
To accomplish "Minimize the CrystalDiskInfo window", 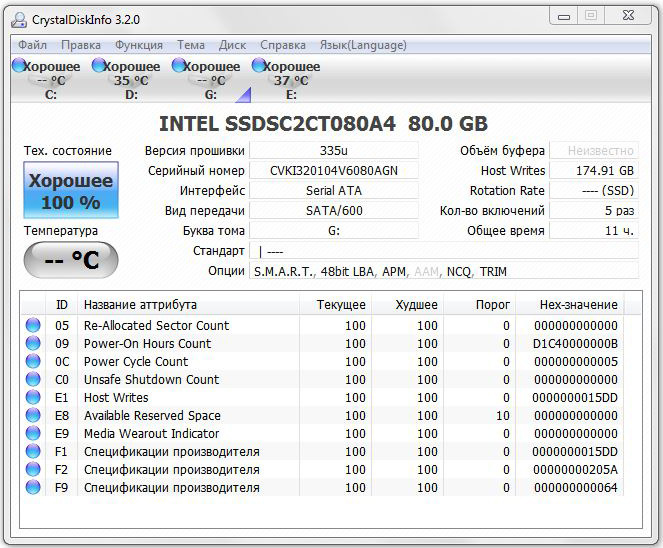I will (x=564, y=16).
